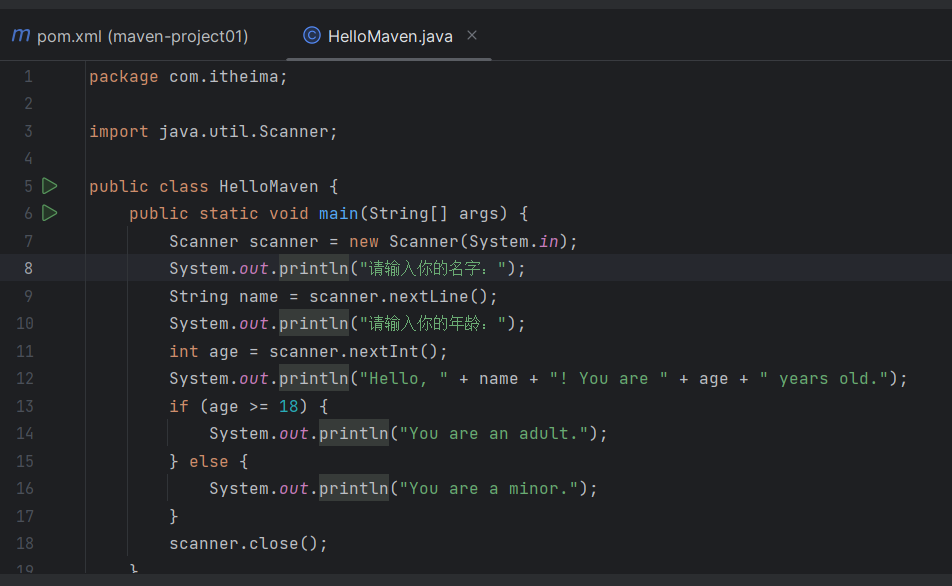The image size is (952, 586).
Task: Click 'java.util.Scanner;' on line 3
Action: pyautogui.click(x=248, y=132)
